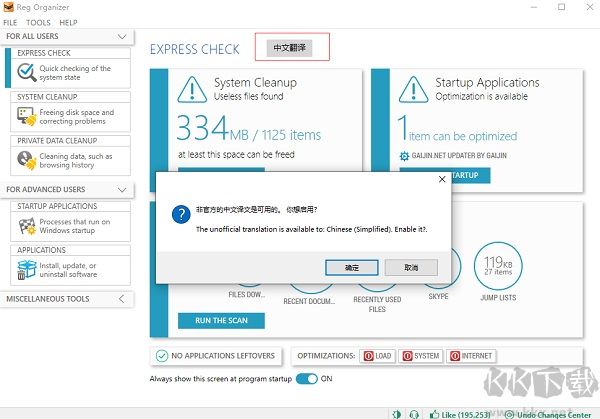Open the FILE menu
600x419 pixels.
point(10,23)
